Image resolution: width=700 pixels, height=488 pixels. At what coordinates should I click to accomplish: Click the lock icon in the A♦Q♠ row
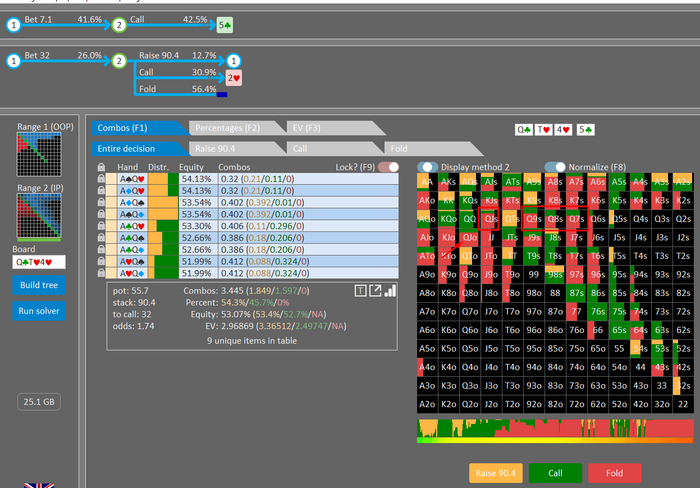pos(101,202)
